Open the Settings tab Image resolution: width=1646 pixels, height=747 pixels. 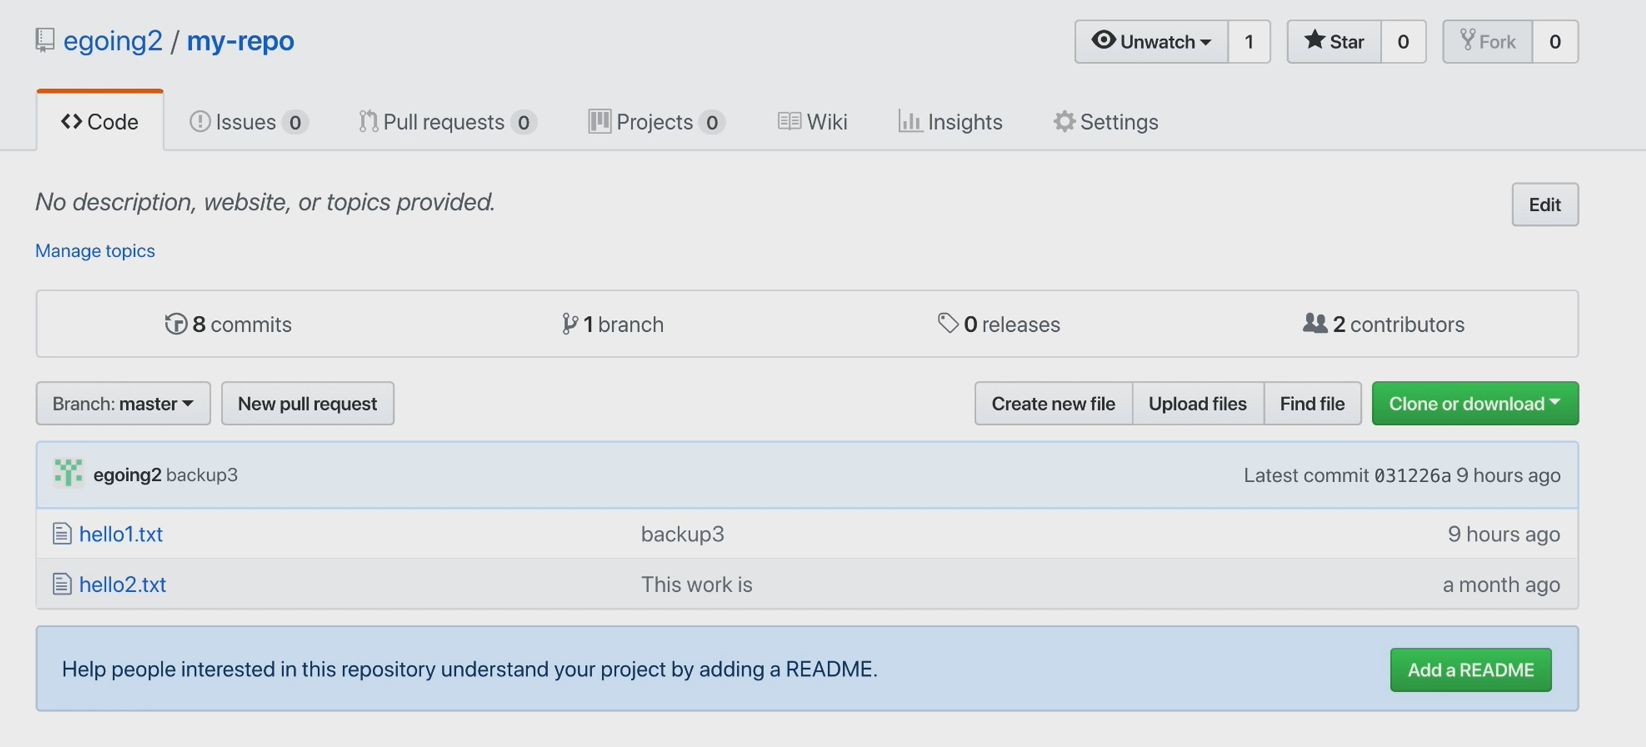(1105, 122)
